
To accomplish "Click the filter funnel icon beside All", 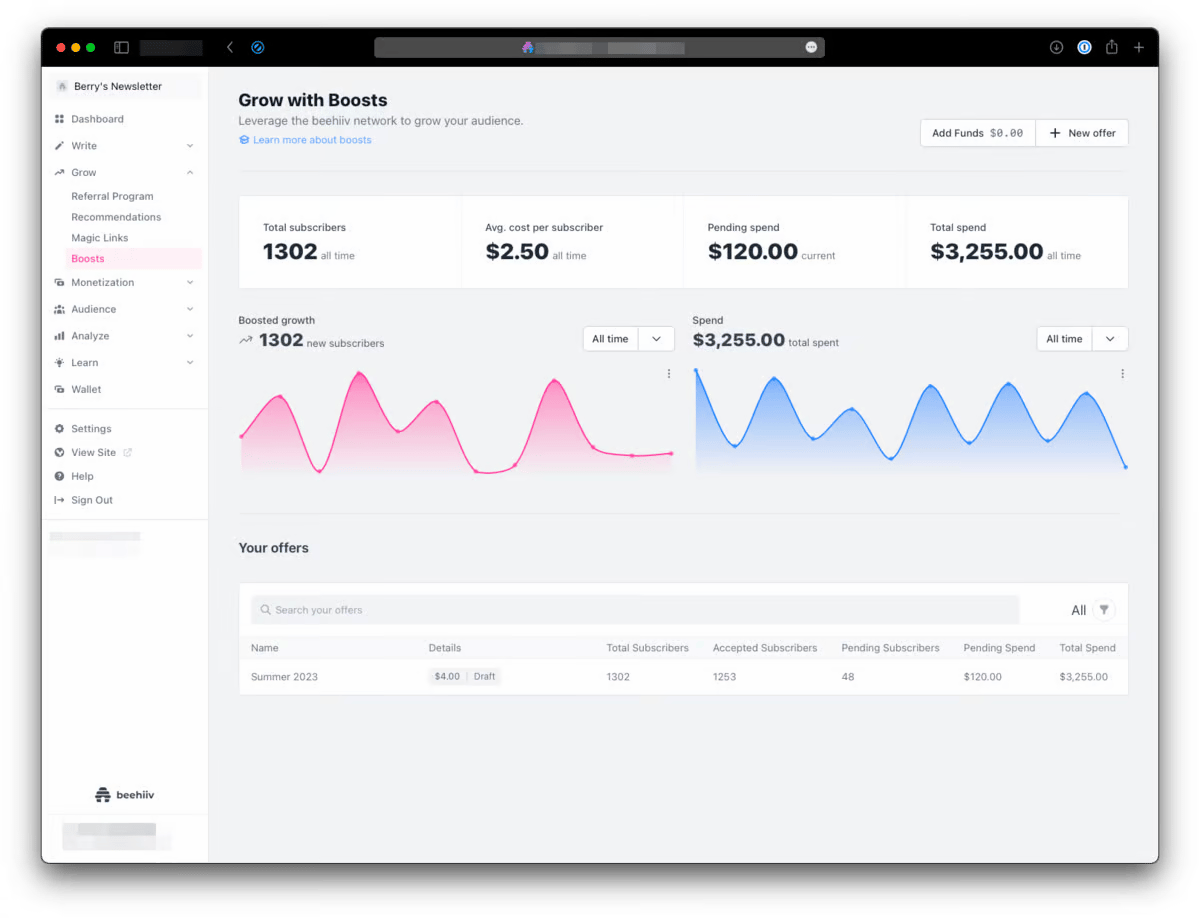I will [x=1104, y=610].
